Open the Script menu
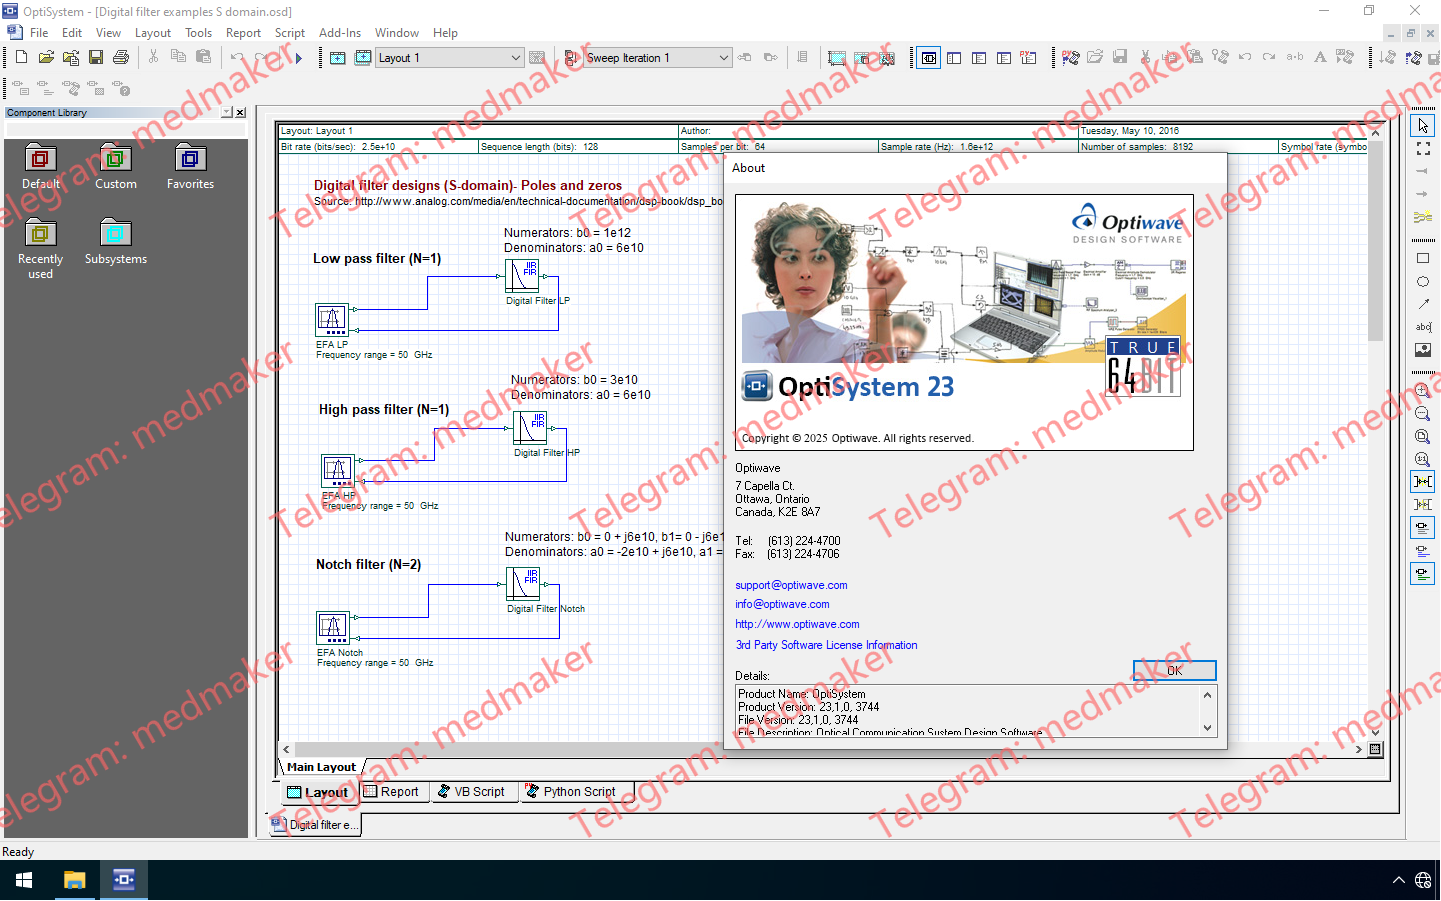 click(290, 33)
